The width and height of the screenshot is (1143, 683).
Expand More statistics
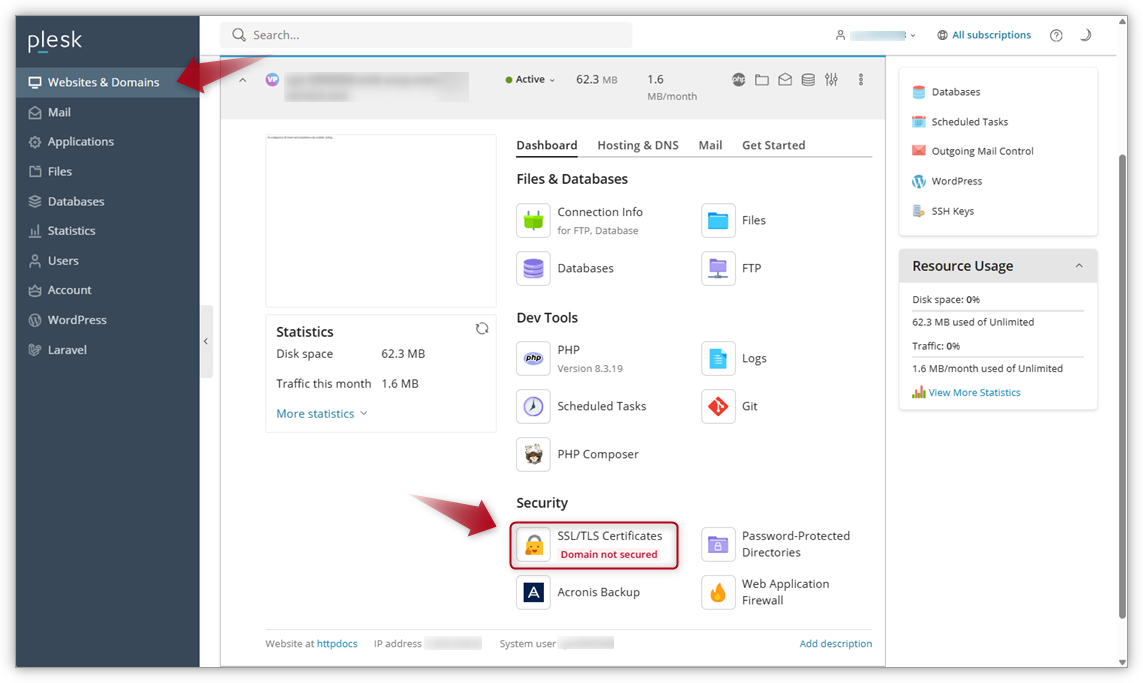pos(322,414)
